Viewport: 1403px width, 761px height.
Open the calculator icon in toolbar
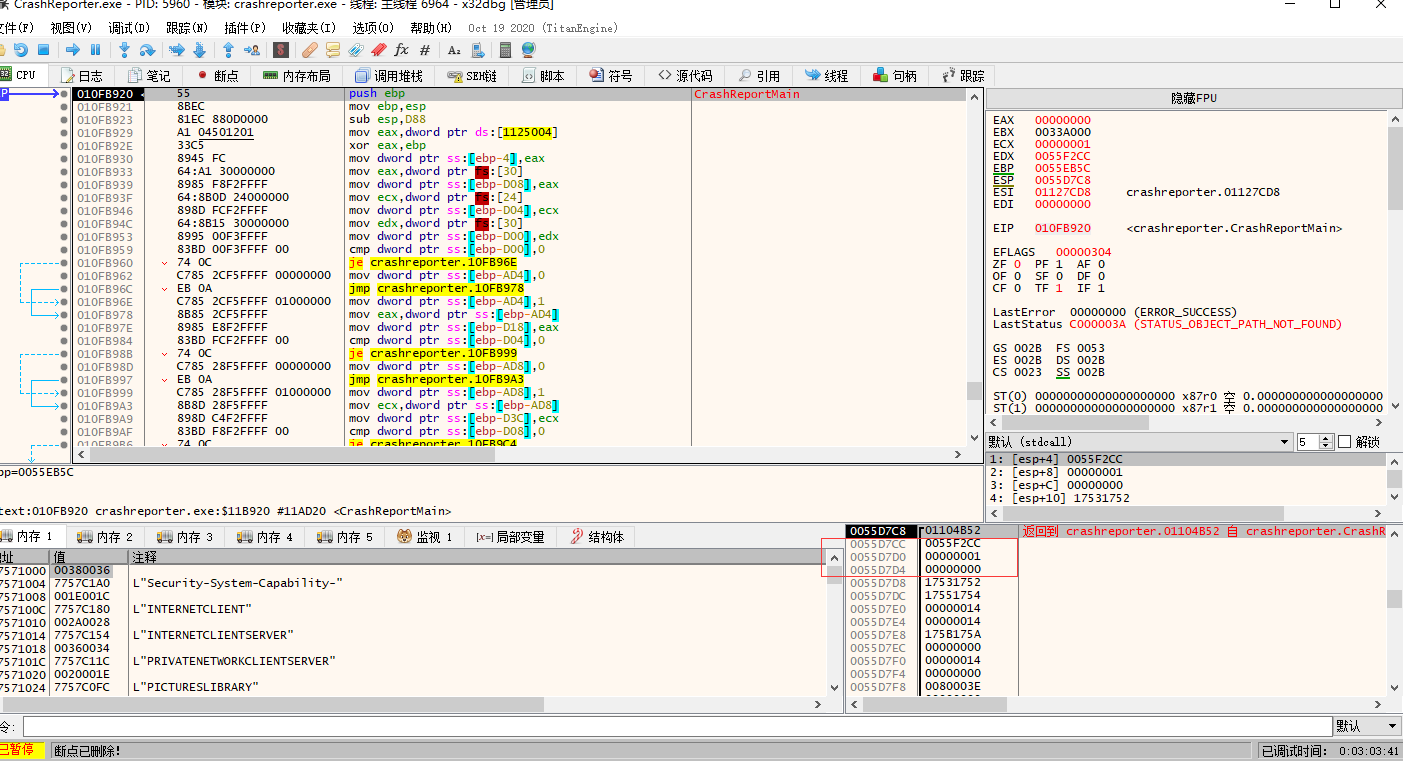[505, 50]
